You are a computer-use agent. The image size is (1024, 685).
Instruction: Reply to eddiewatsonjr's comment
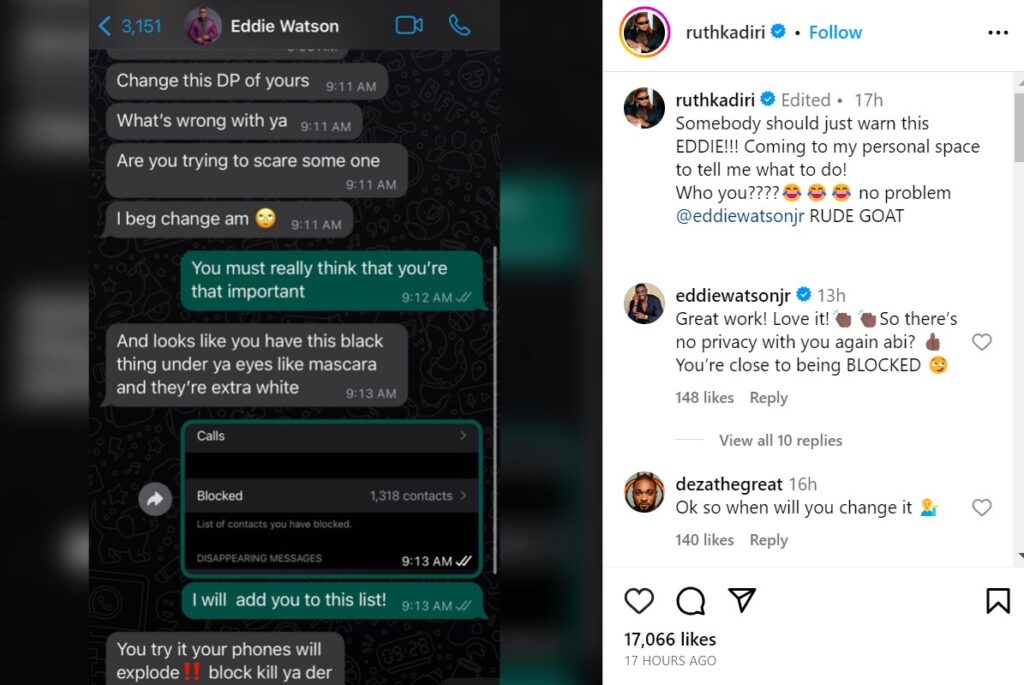(x=768, y=398)
